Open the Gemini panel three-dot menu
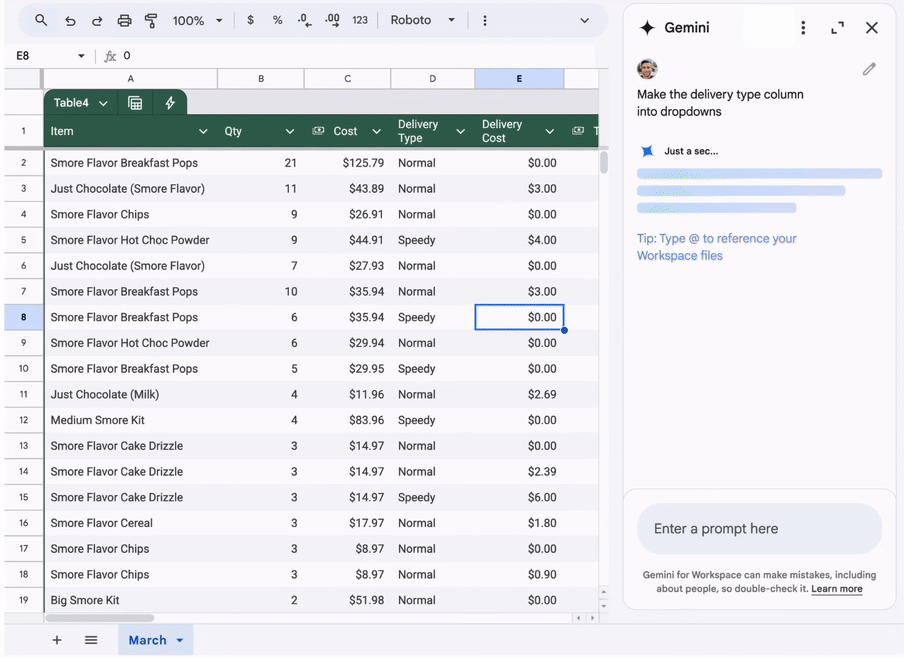 803,28
